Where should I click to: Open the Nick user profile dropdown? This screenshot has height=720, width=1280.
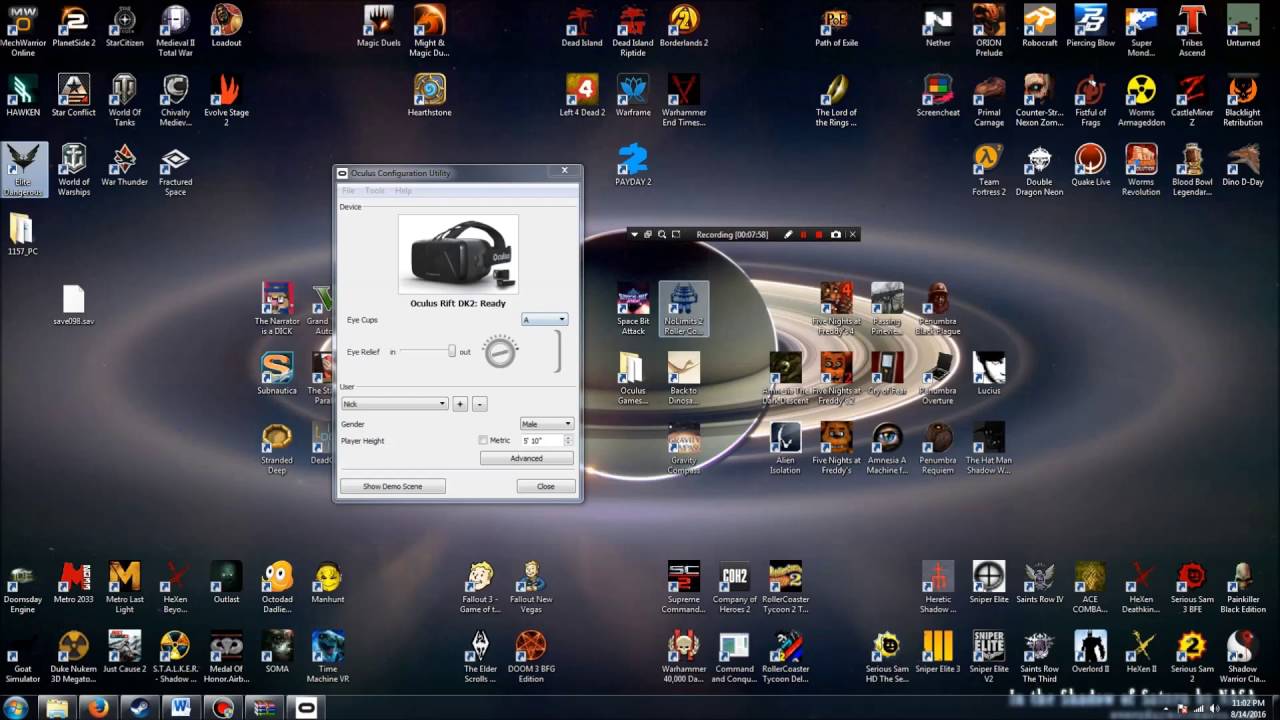pos(394,404)
